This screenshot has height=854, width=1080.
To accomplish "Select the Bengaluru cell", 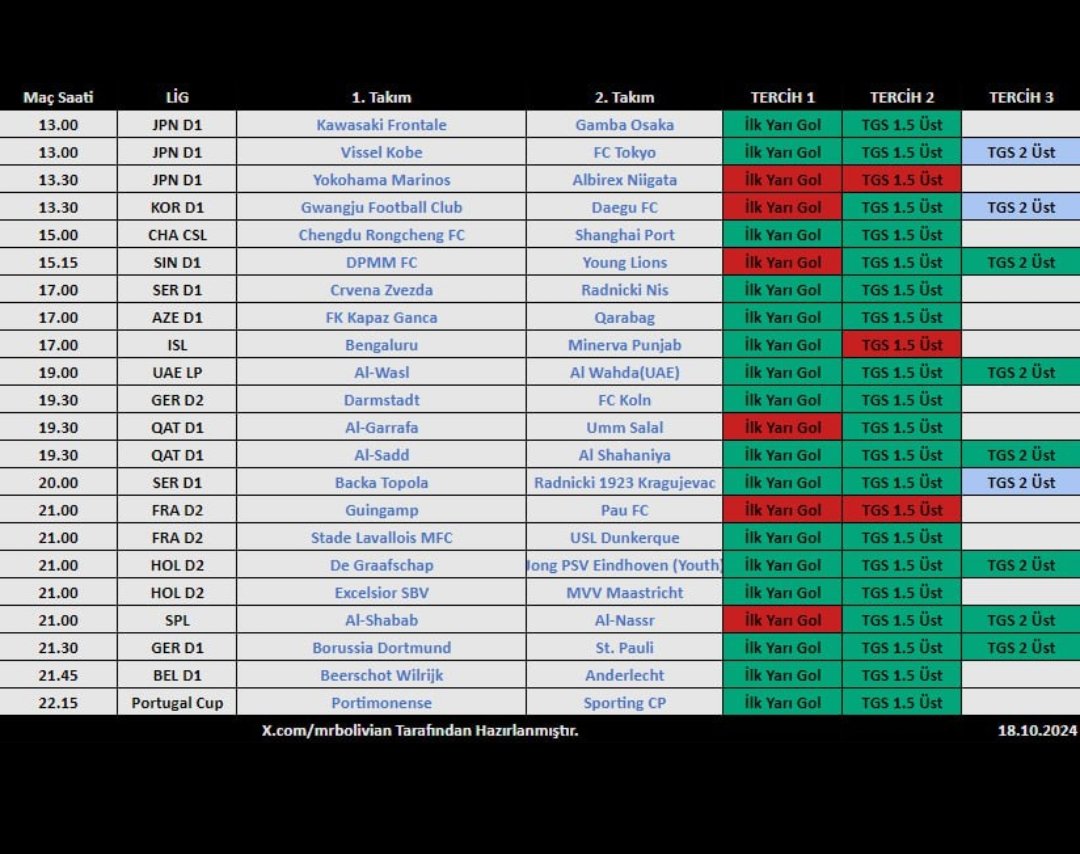I will pos(381,345).
